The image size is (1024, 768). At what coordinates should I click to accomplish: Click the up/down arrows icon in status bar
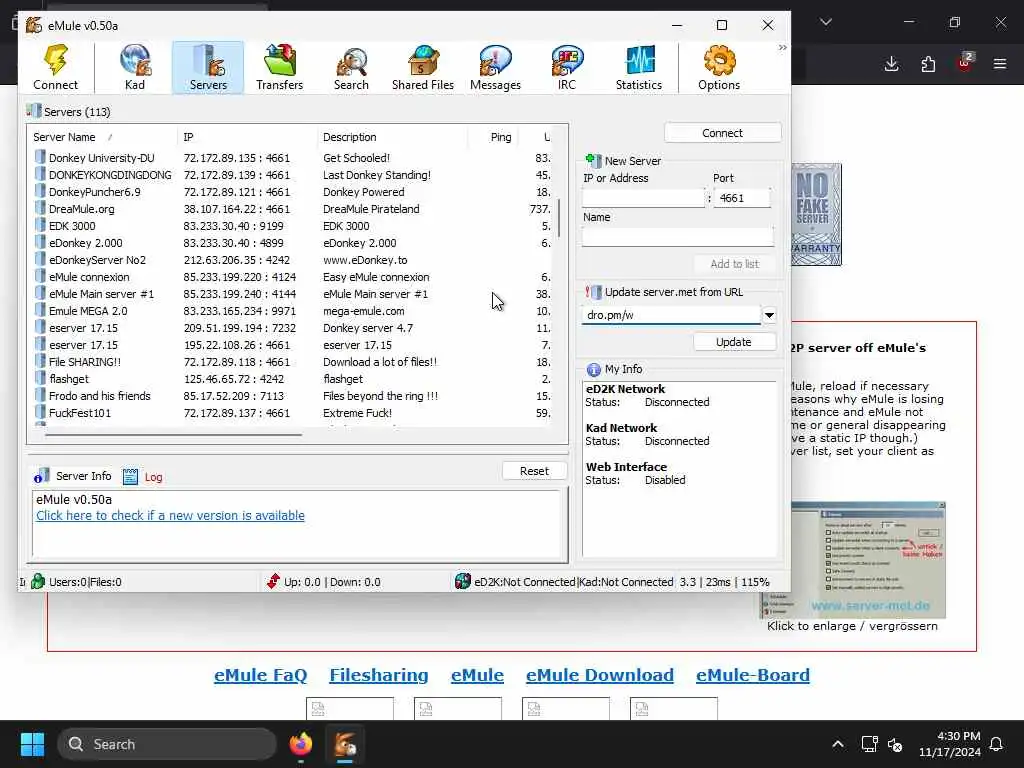[x=273, y=581]
